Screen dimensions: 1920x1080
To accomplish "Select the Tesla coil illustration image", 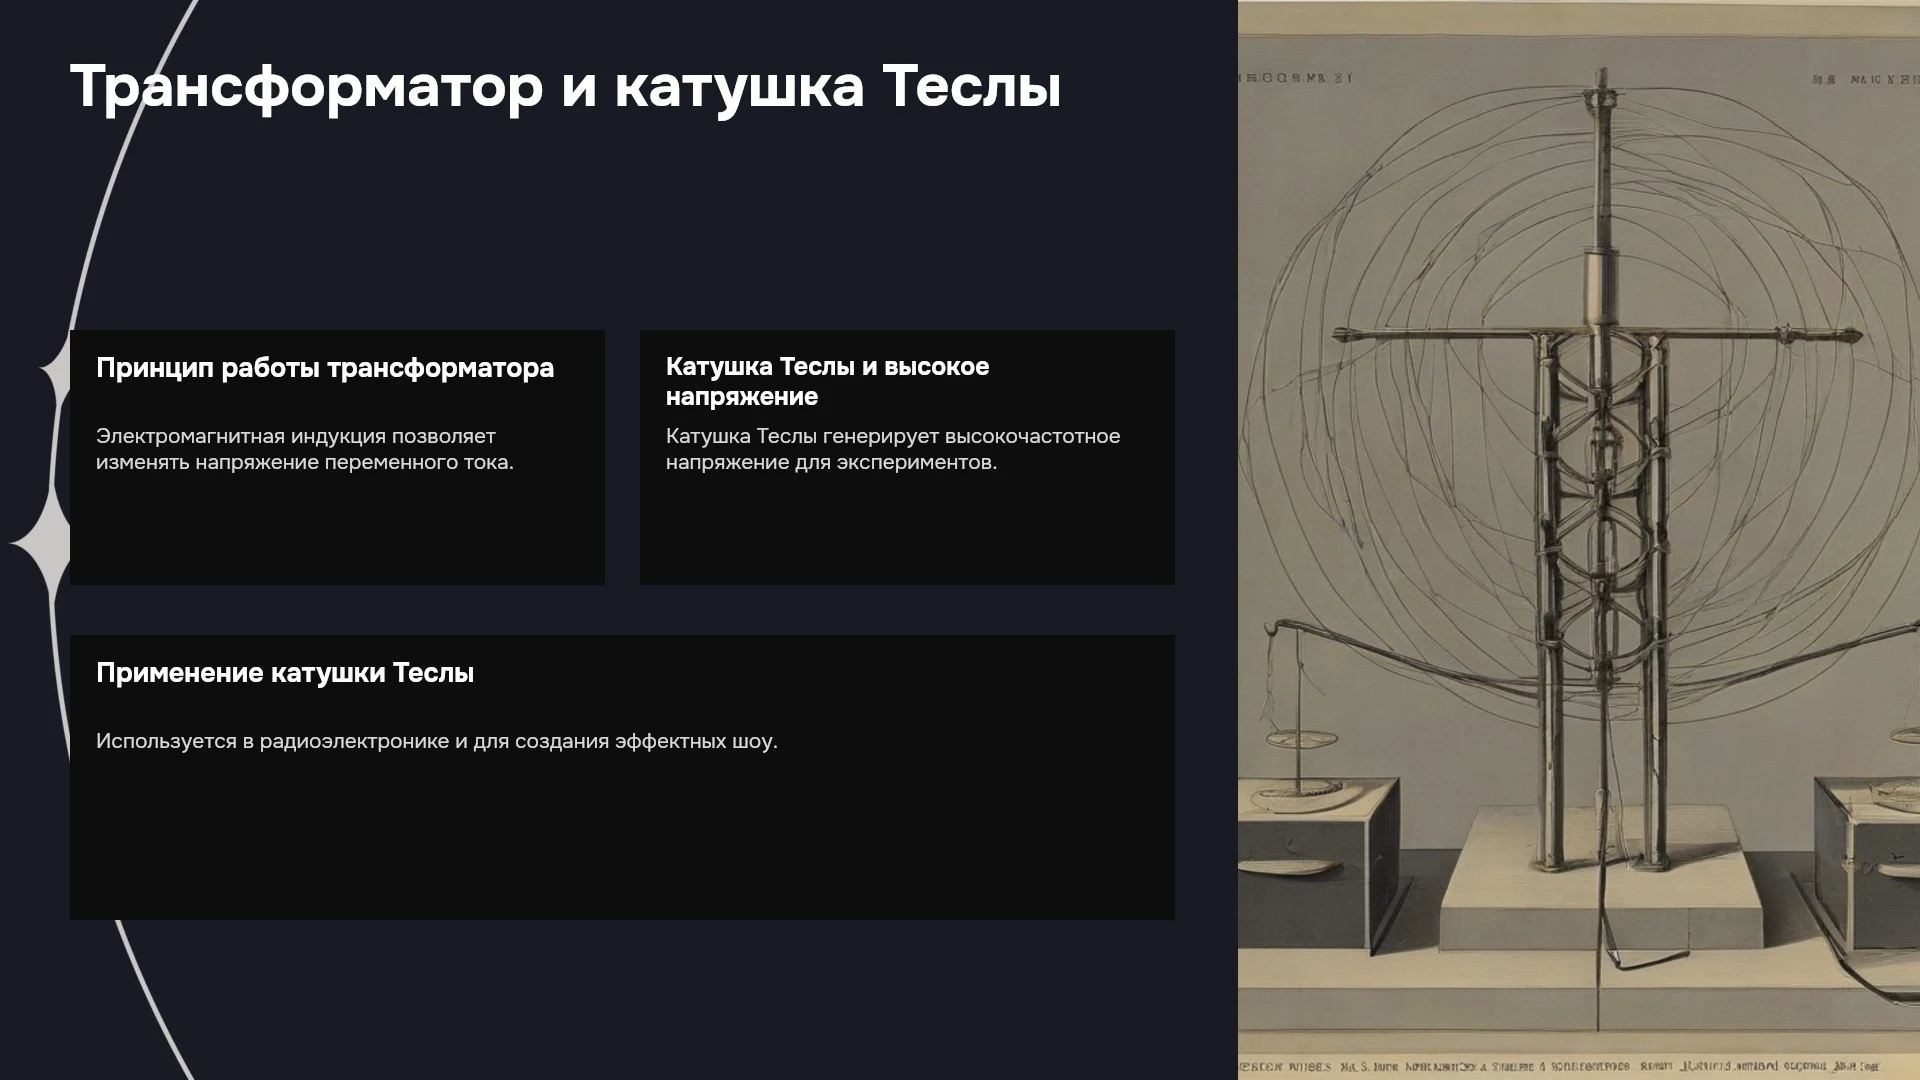I will point(1579,540).
